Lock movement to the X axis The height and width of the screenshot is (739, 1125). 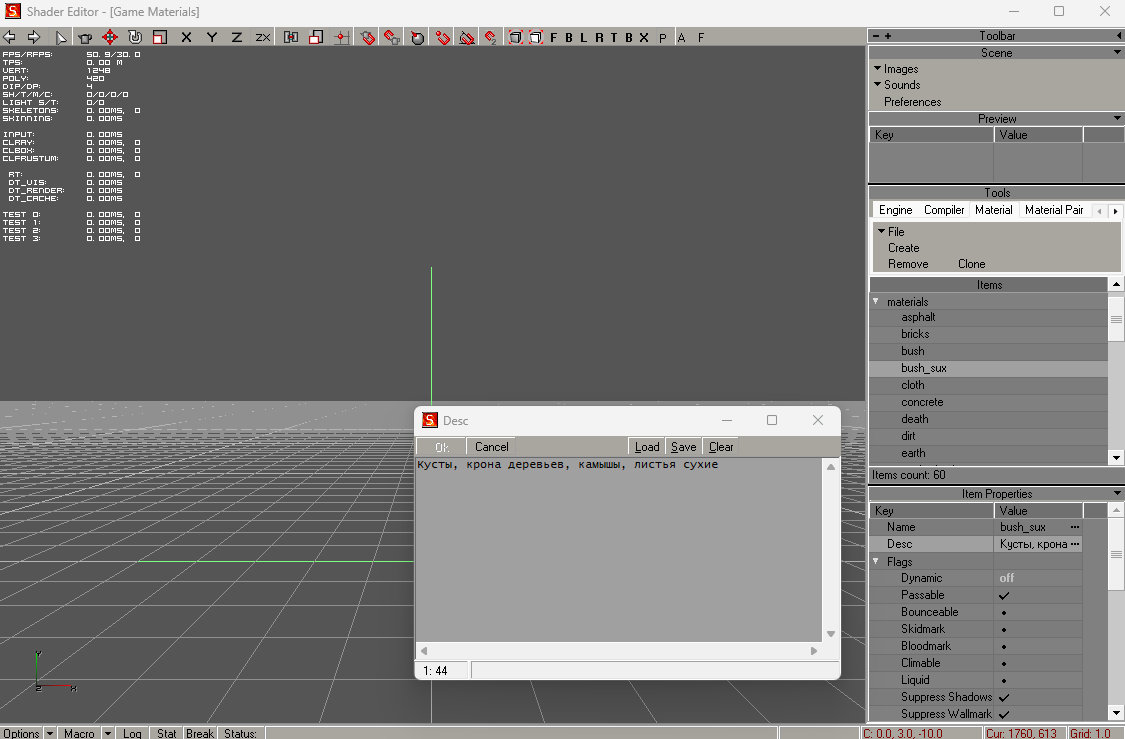(187, 37)
